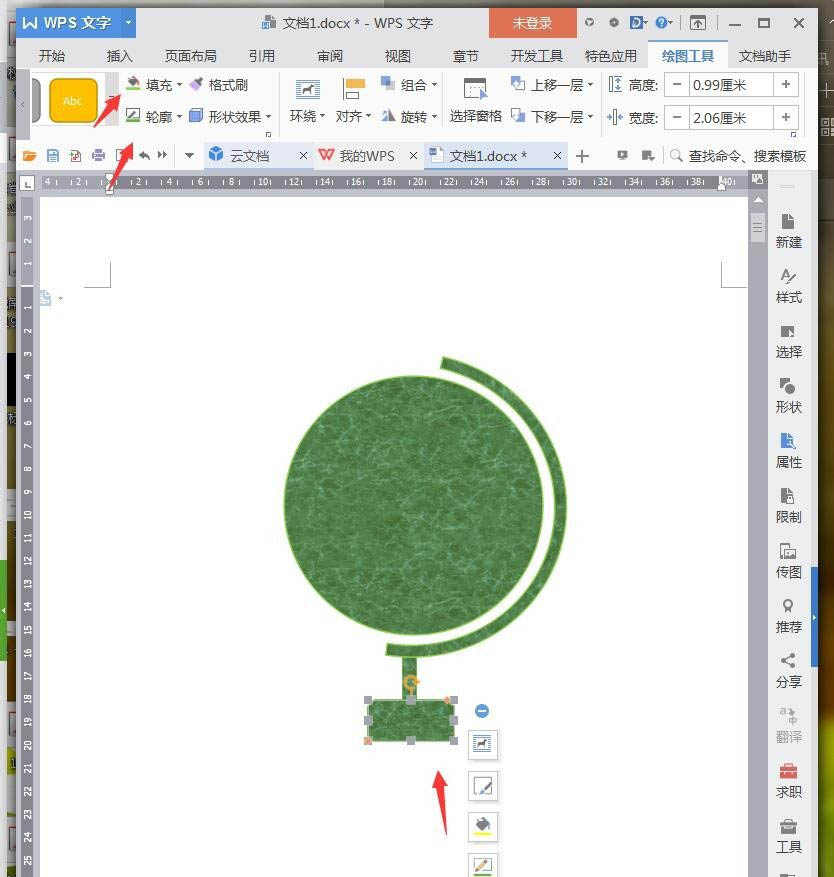
Task: Click the floating fill bucket icon
Action: pyautogui.click(x=482, y=827)
